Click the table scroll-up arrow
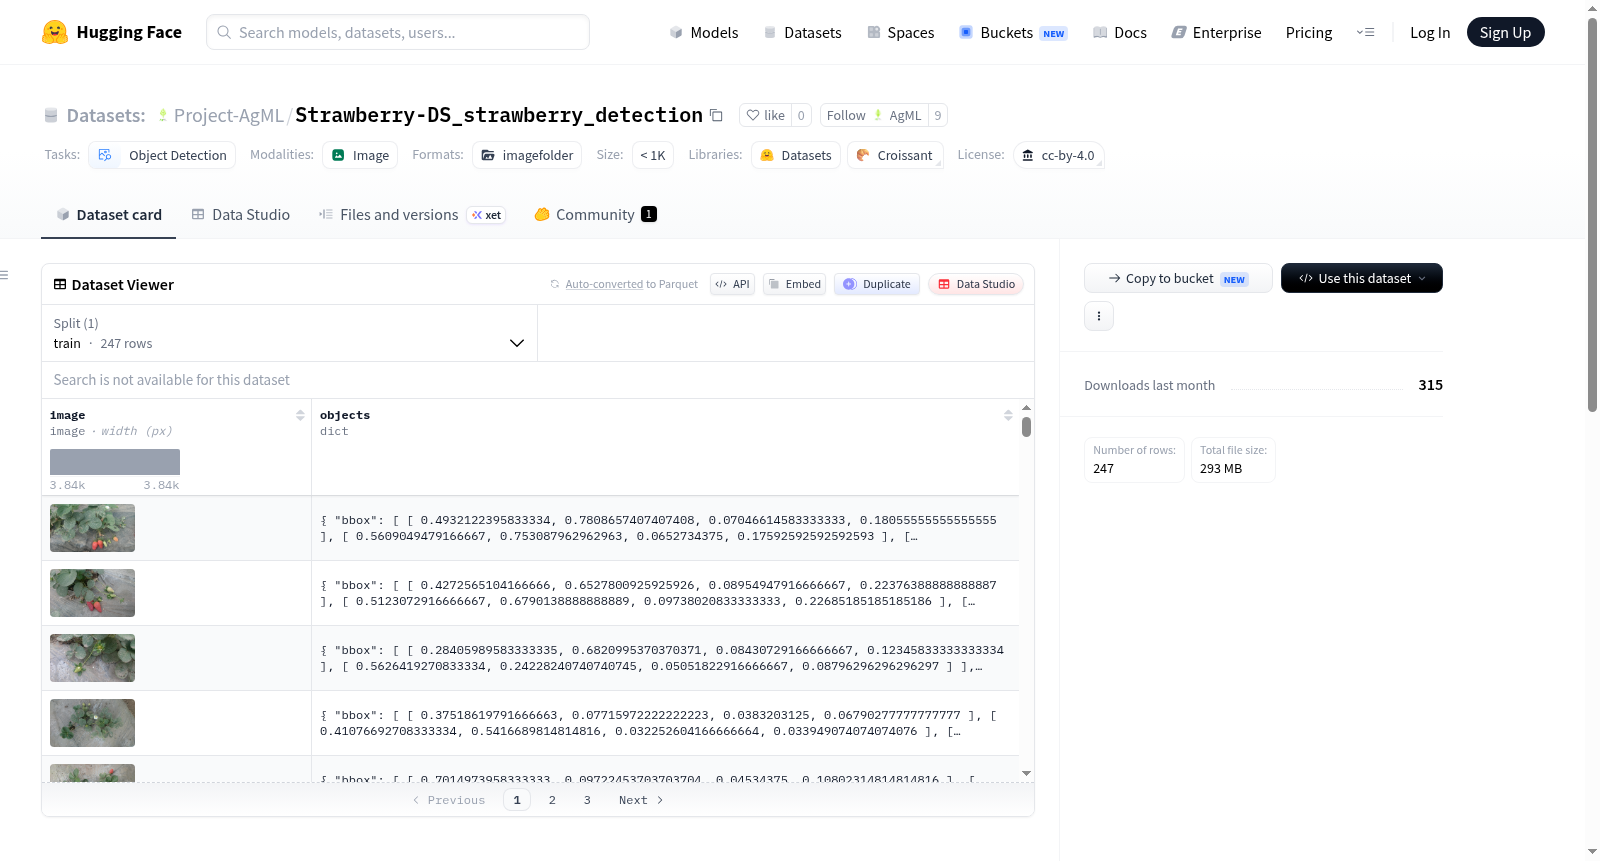The height and width of the screenshot is (861, 1600). tap(1026, 408)
